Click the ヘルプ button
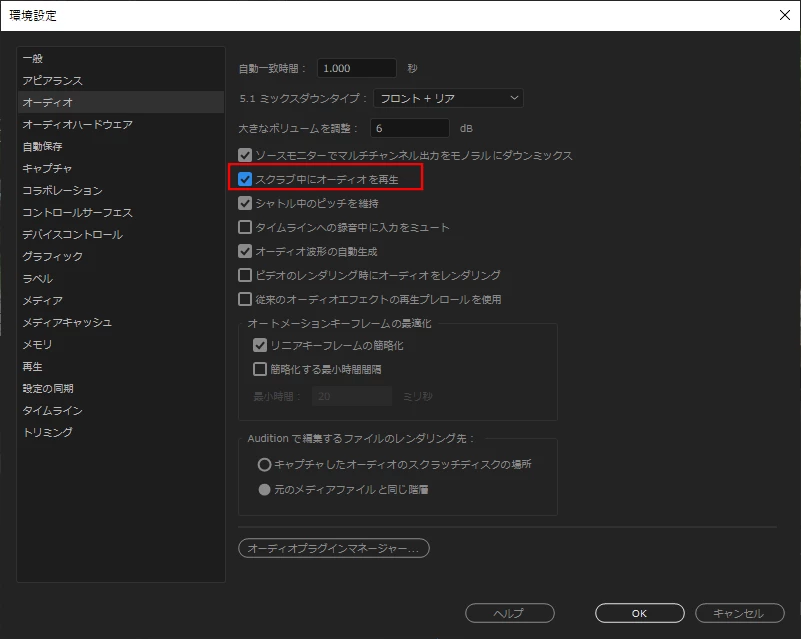801x639 pixels. coord(510,613)
